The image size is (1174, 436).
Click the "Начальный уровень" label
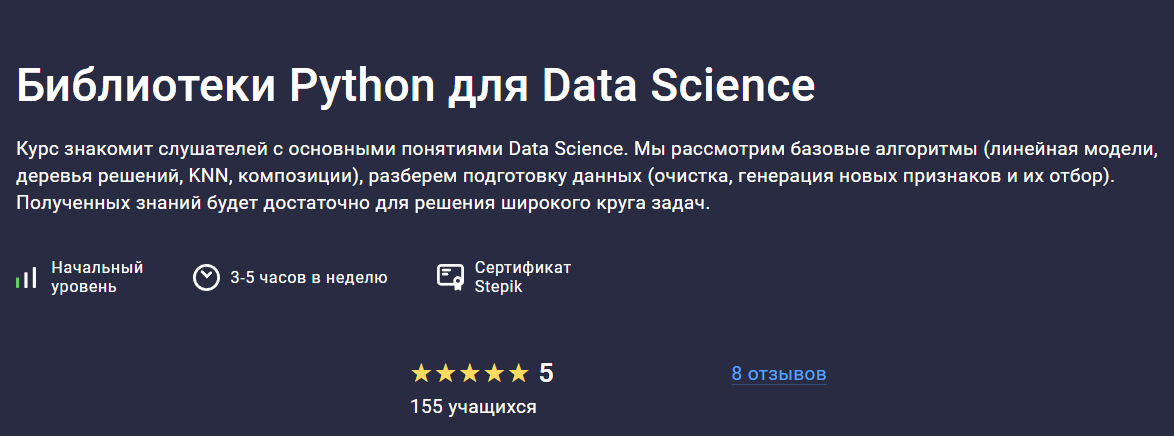(97, 277)
